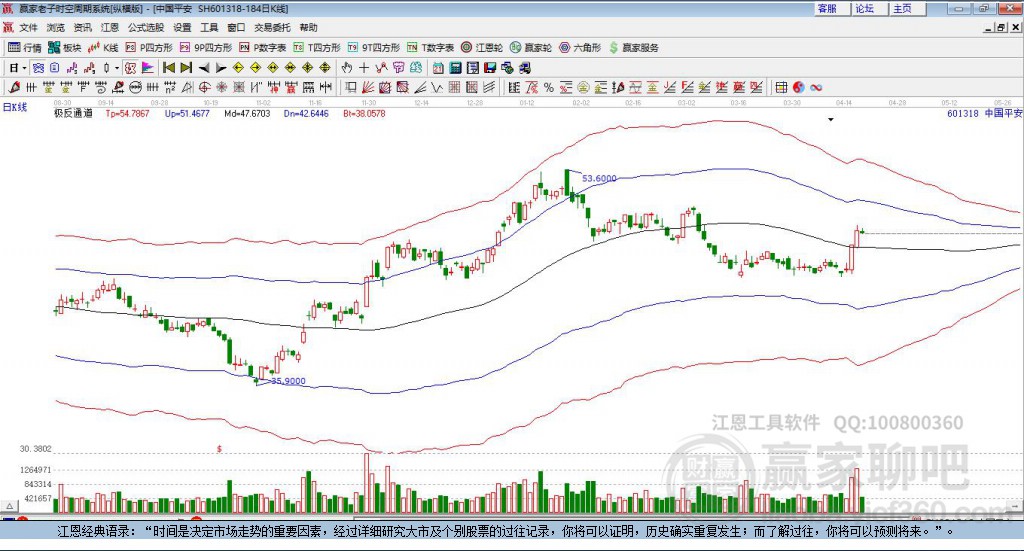
Task: Click the 极反通道 indicator label
Action: 73,114
